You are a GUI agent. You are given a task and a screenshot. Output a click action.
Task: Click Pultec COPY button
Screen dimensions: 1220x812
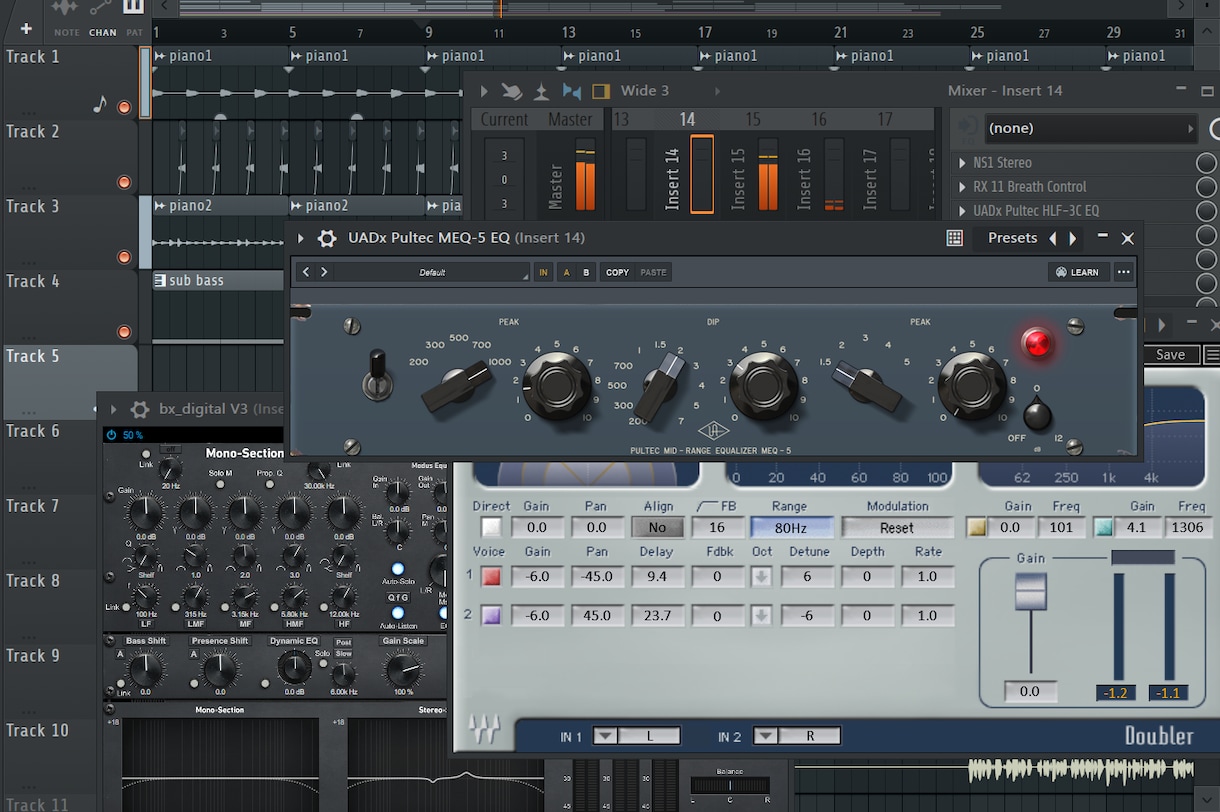pyautogui.click(x=617, y=272)
